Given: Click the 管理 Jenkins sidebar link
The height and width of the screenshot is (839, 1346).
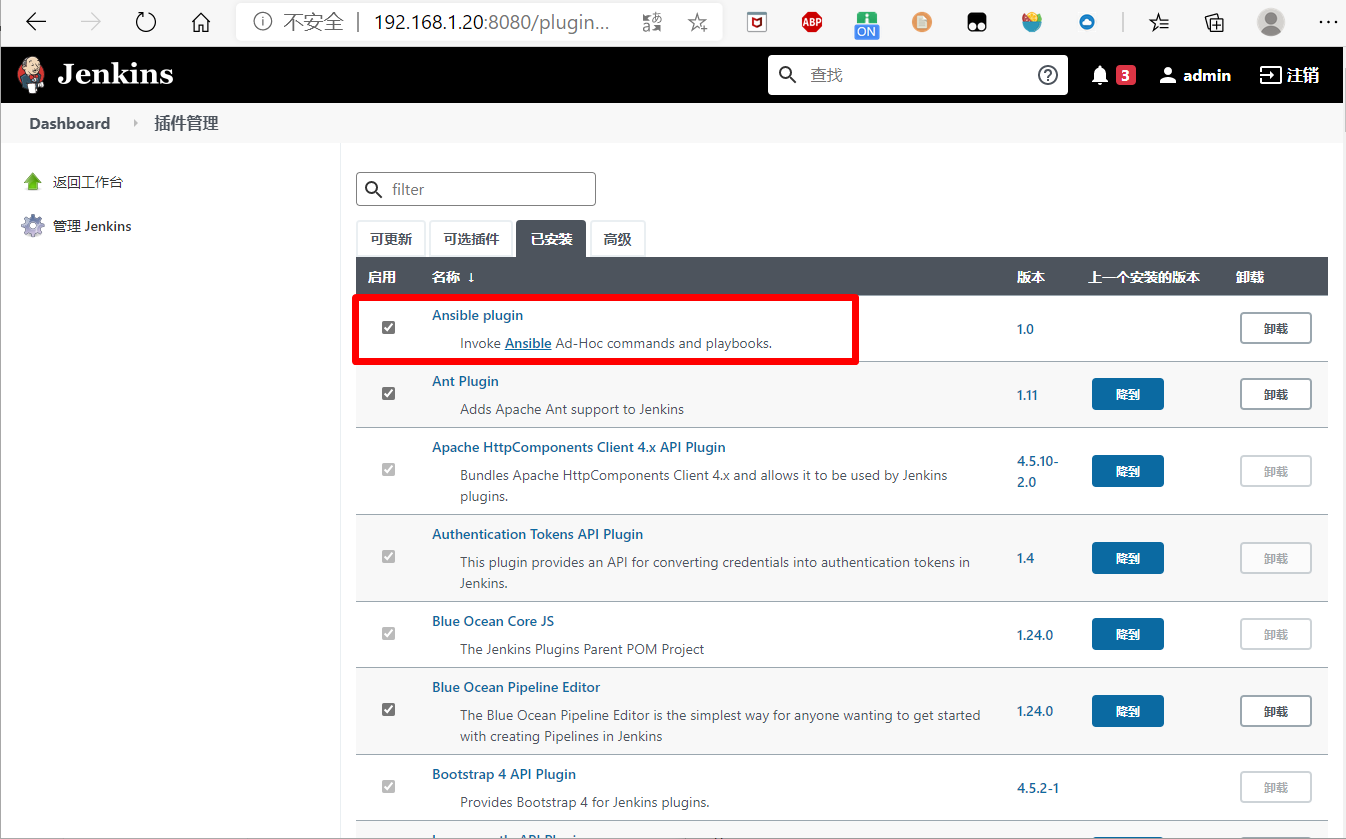Looking at the screenshot, I should coord(92,226).
